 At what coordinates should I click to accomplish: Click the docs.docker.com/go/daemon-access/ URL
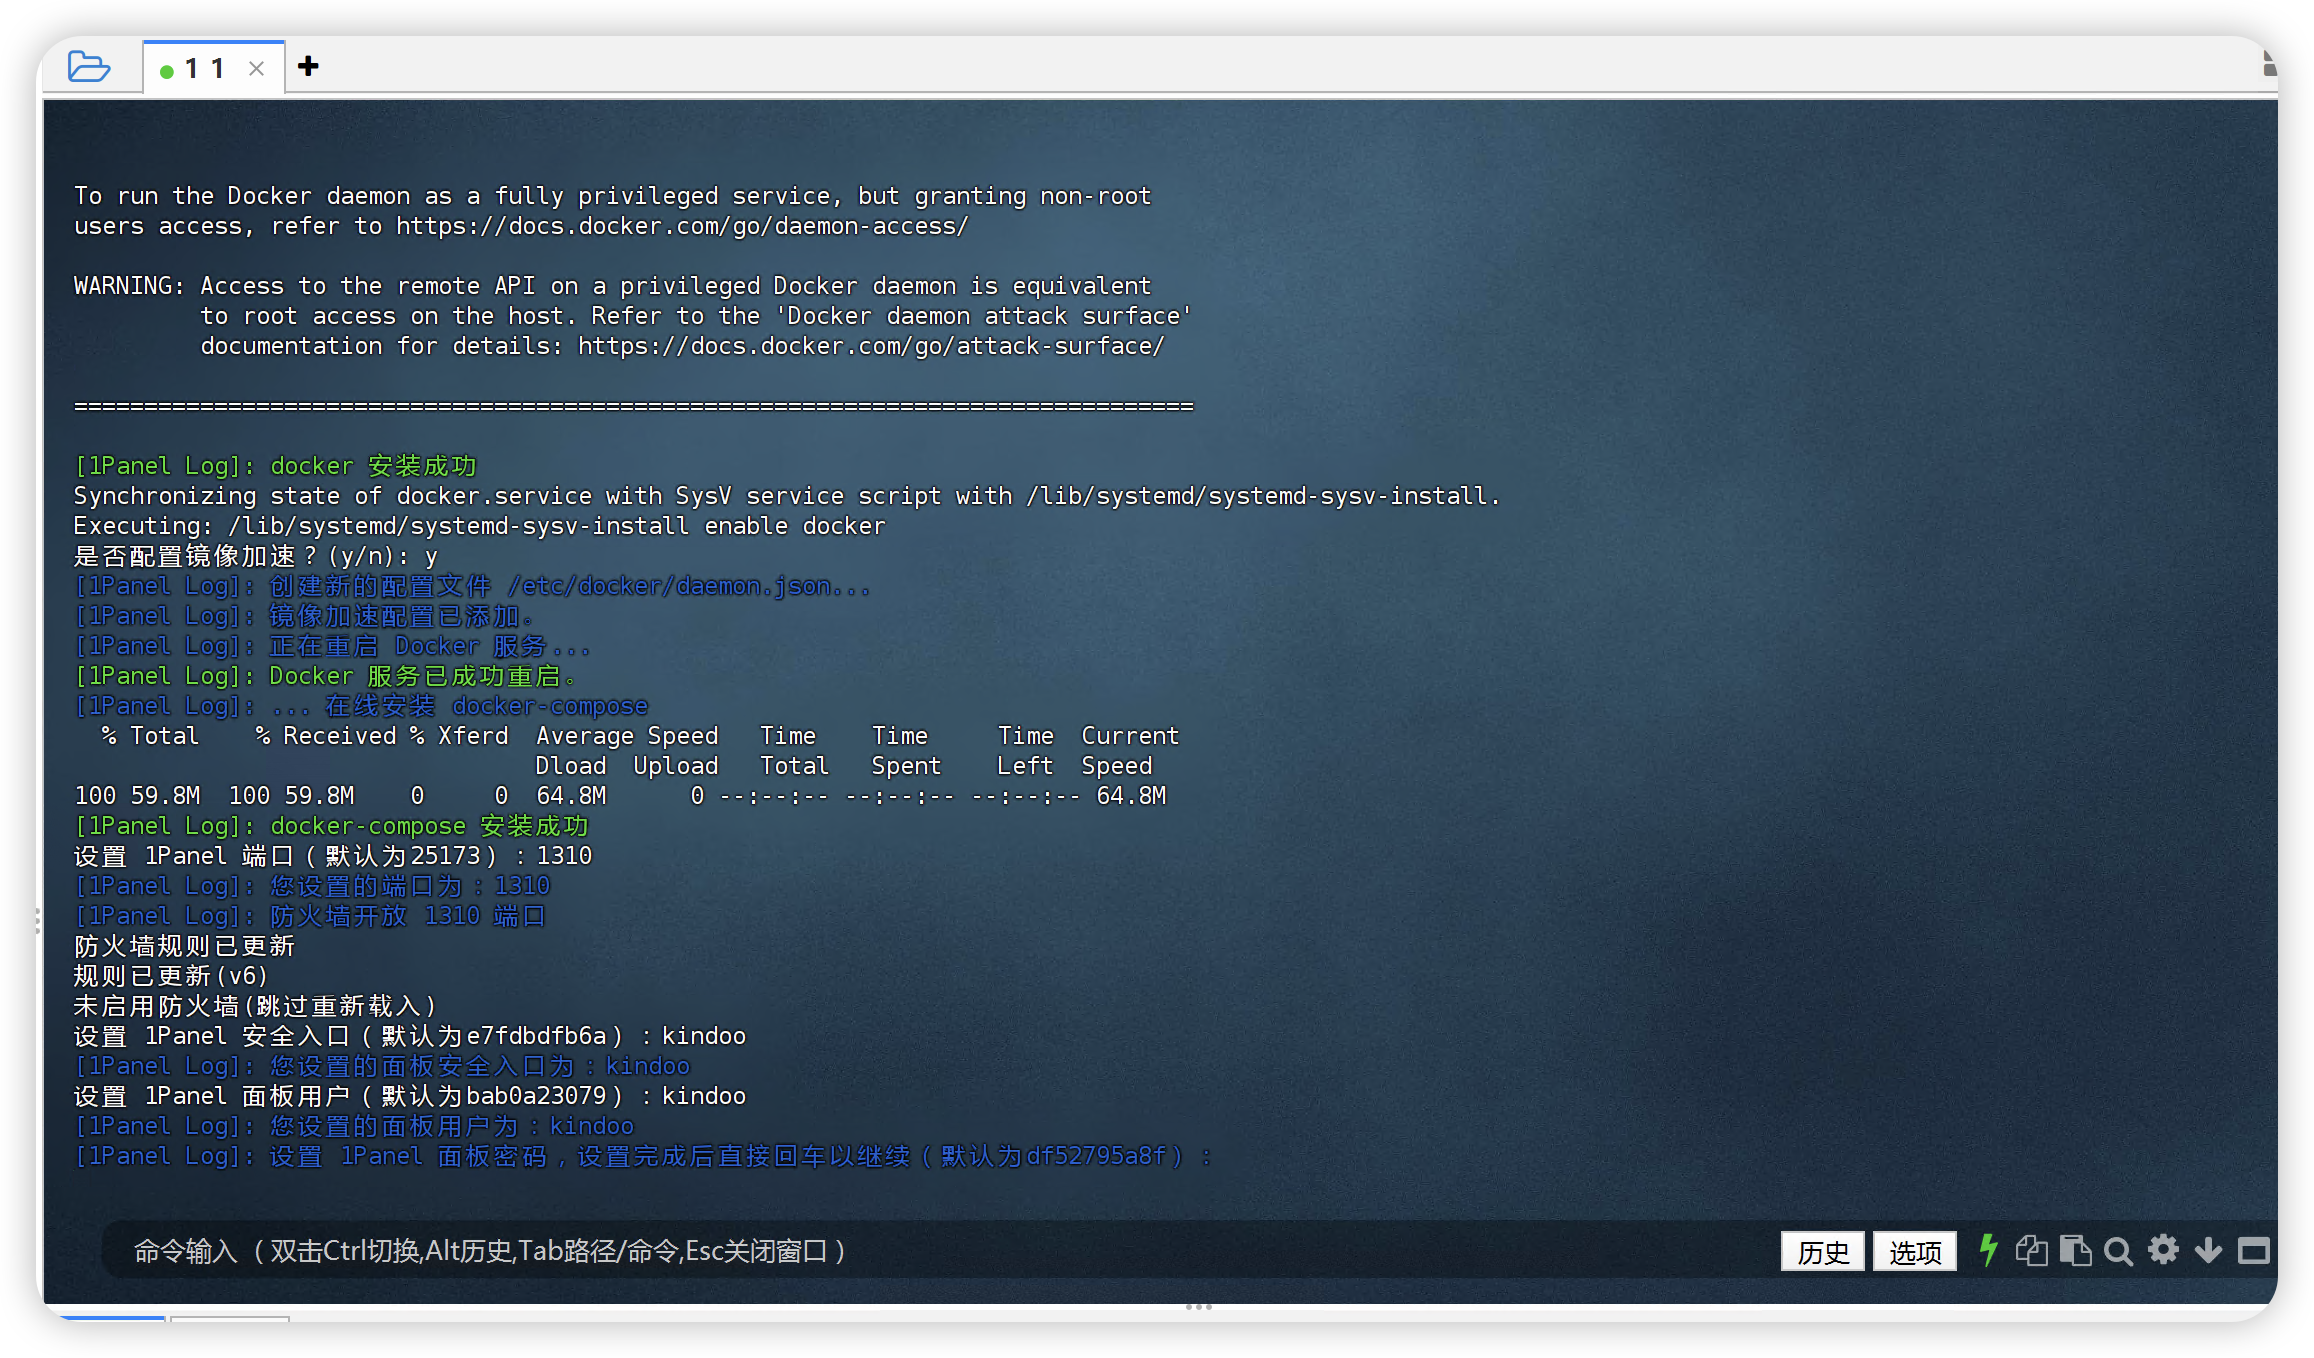point(682,226)
